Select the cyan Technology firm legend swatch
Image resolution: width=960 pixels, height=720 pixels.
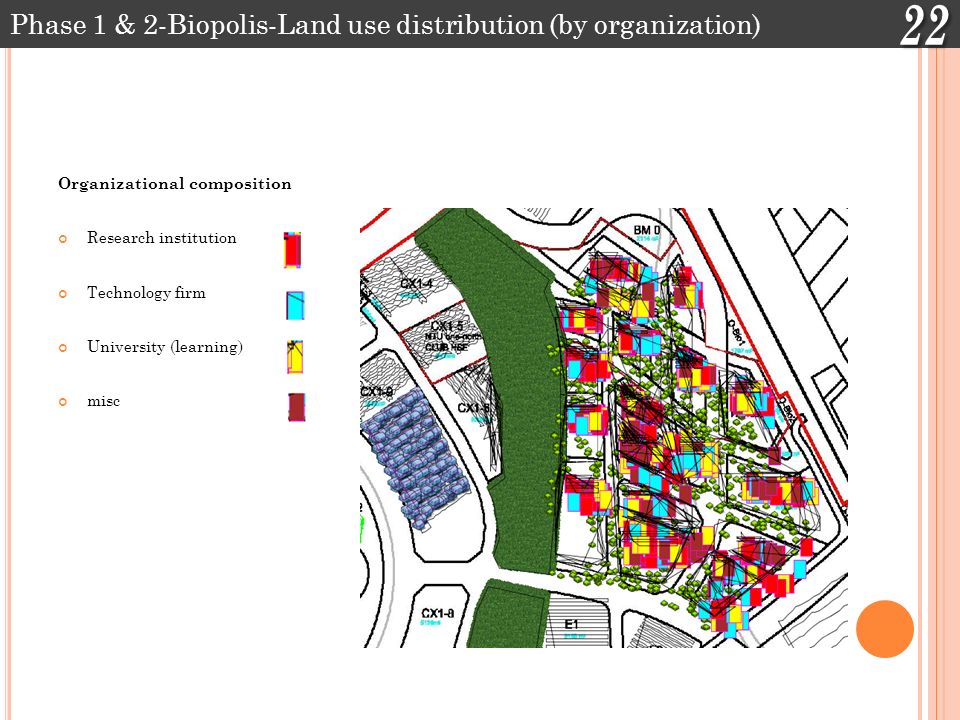(x=295, y=305)
